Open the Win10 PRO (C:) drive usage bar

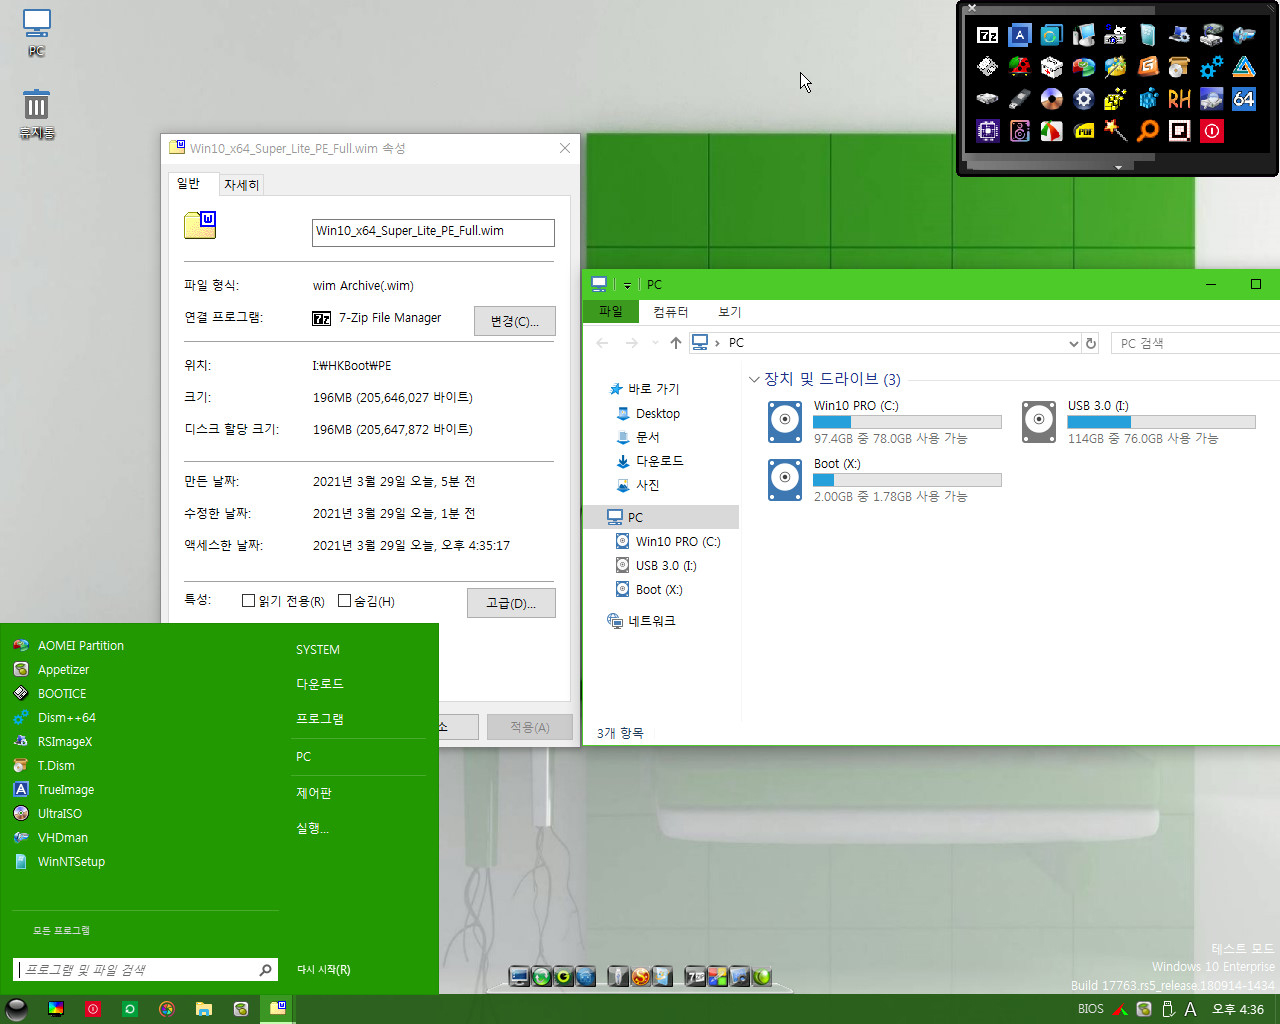click(x=907, y=422)
